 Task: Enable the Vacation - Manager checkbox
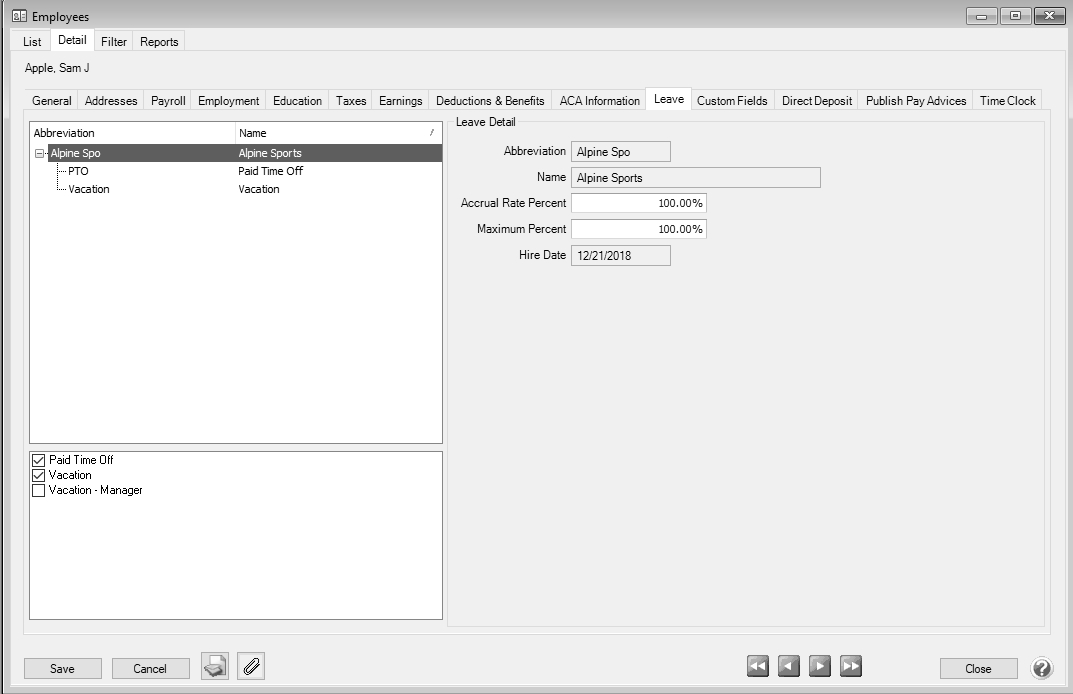coord(39,490)
